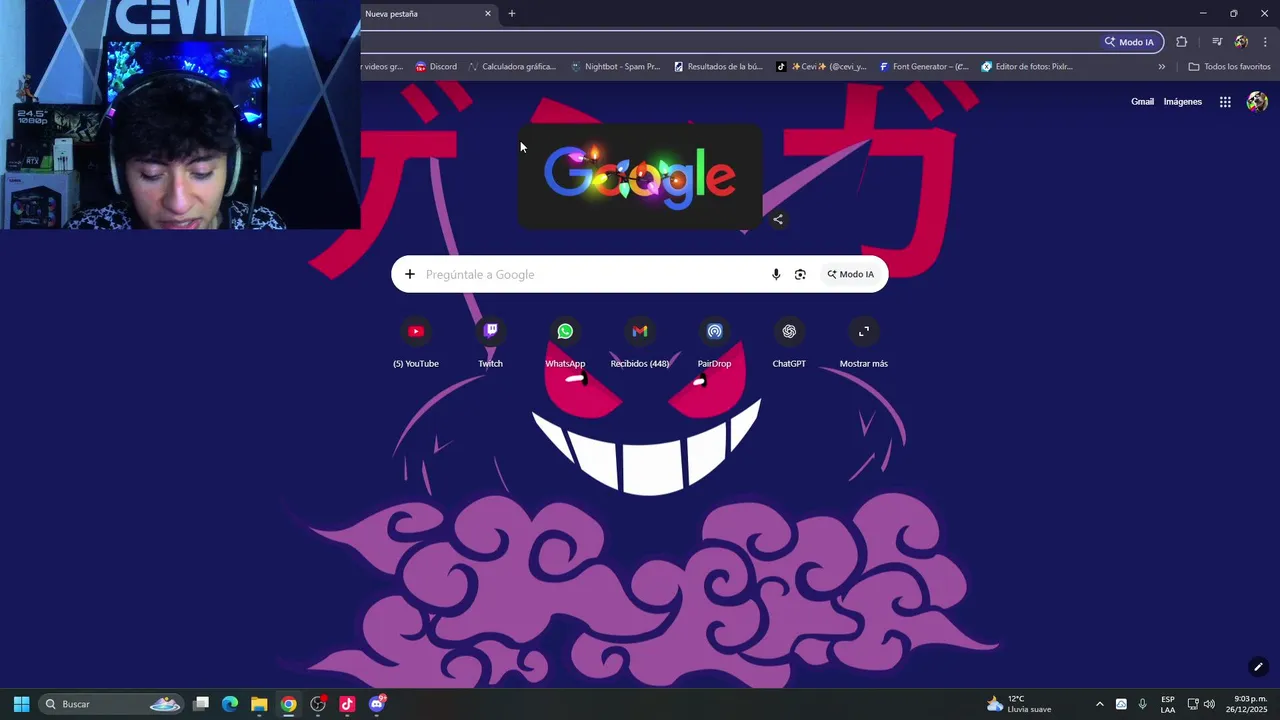Open the Resultados de la bú... bookmark
The width and height of the screenshot is (1280, 720).
coord(718,67)
